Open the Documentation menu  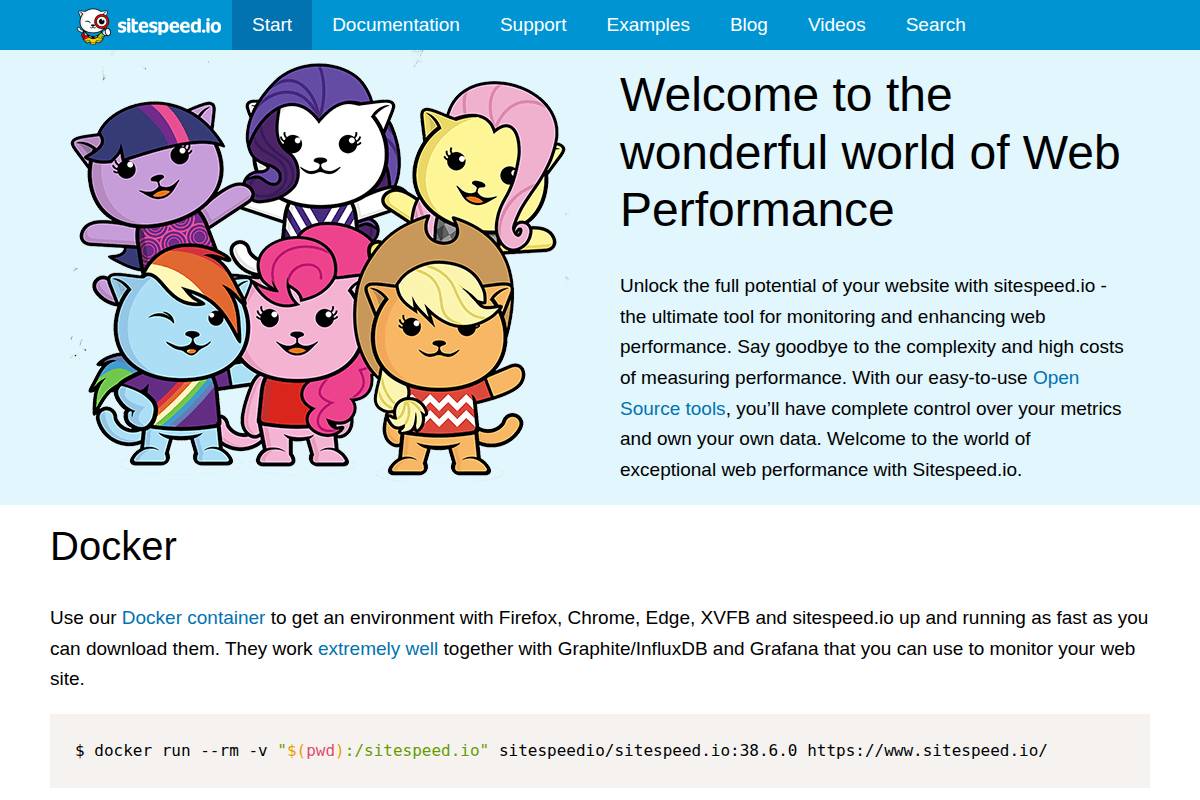pos(396,25)
